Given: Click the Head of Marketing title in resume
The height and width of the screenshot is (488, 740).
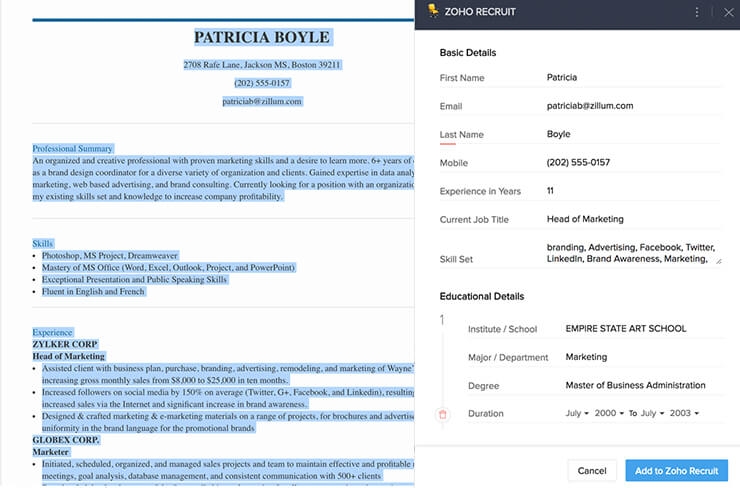Looking at the screenshot, I should click(x=68, y=356).
